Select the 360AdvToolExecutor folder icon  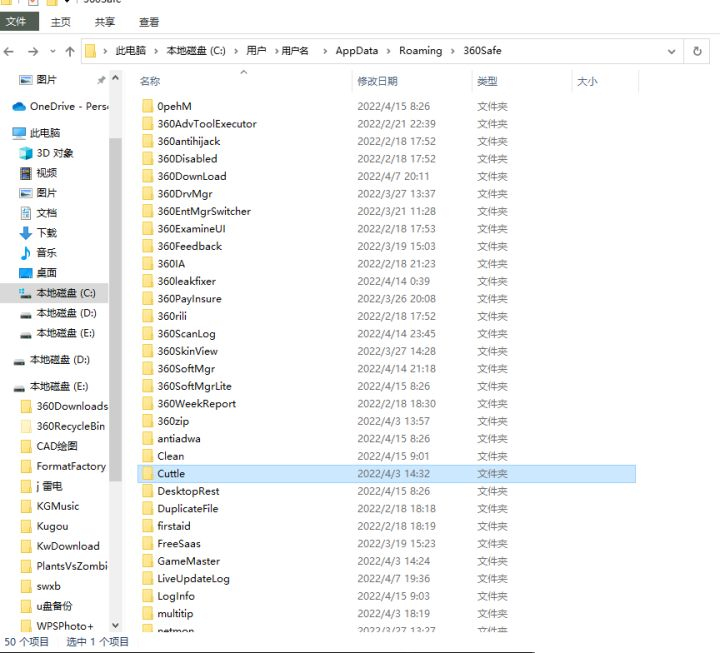point(147,124)
